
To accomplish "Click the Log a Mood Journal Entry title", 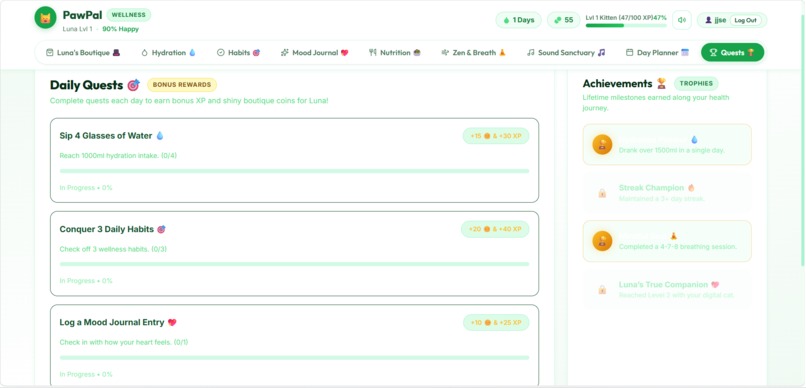I will tap(112, 322).
